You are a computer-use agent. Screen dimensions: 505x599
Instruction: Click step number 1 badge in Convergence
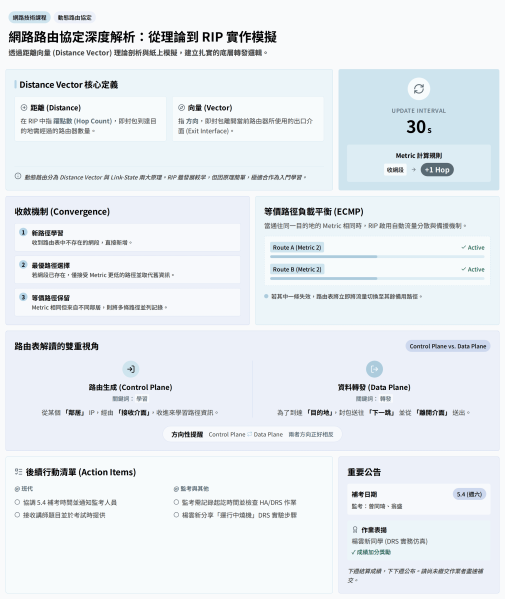coord(23,232)
